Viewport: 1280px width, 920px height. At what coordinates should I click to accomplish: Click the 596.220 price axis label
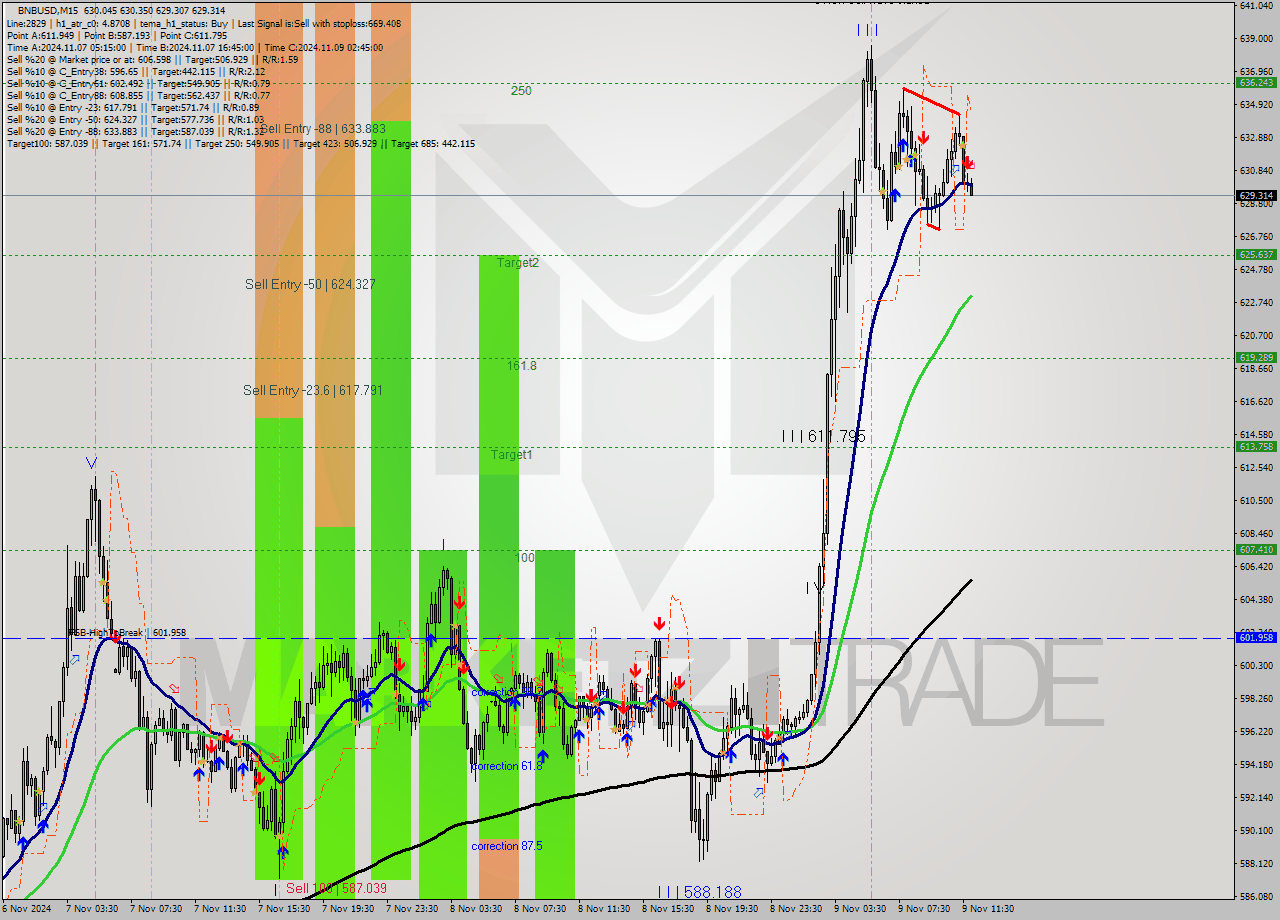(x=1256, y=731)
